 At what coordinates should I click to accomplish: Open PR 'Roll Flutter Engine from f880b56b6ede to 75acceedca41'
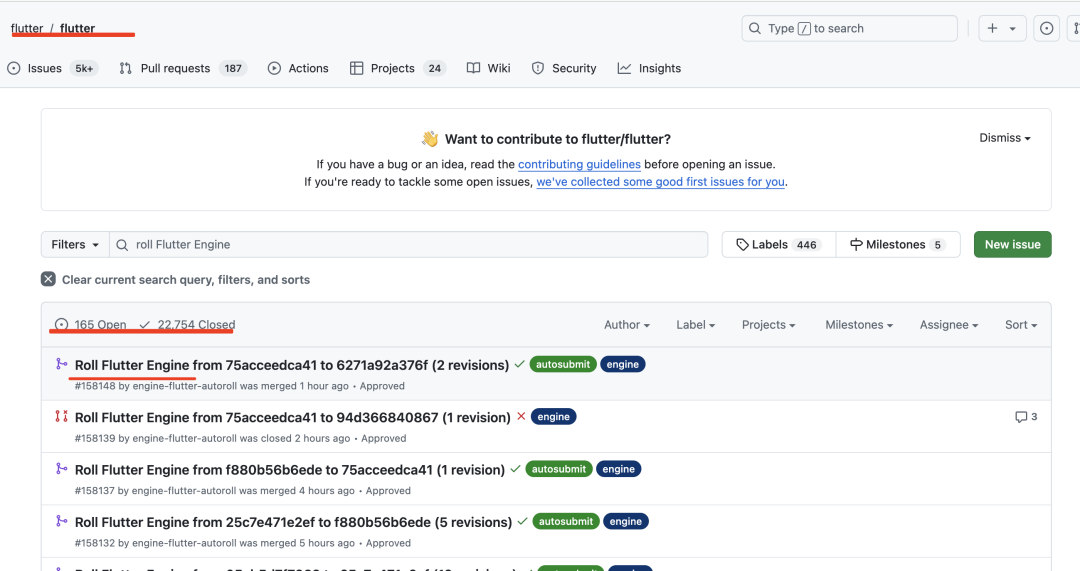tap(290, 470)
